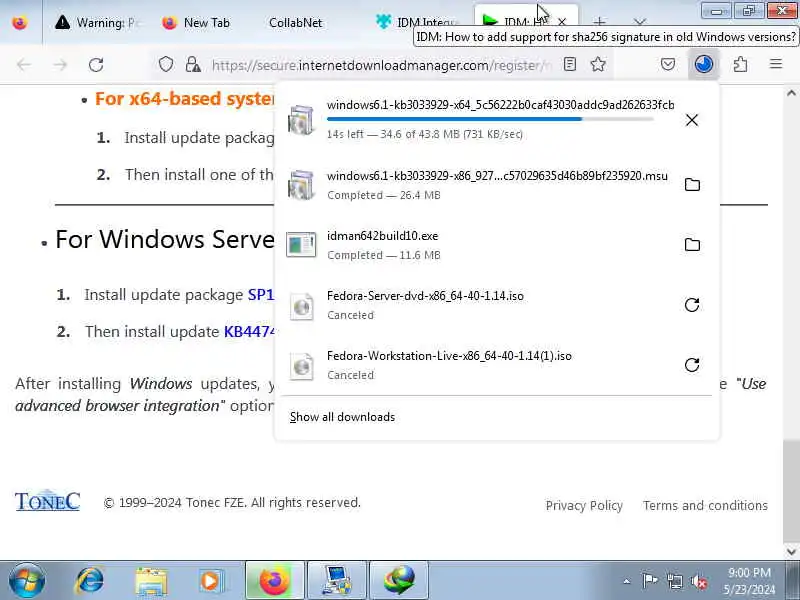
Task: Click the address bar URL field
Action: coord(381,65)
